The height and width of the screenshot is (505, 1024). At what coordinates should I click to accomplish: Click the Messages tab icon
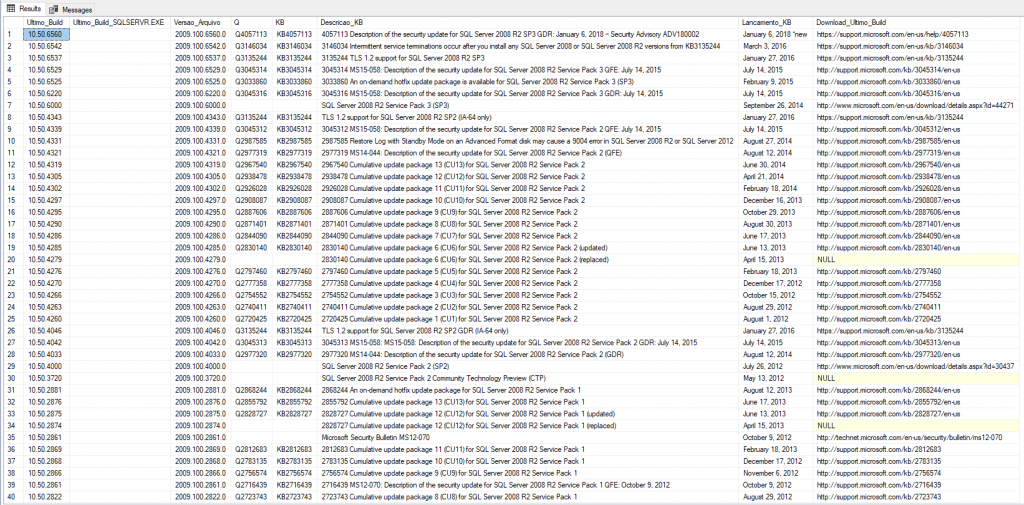coord(54,7)
